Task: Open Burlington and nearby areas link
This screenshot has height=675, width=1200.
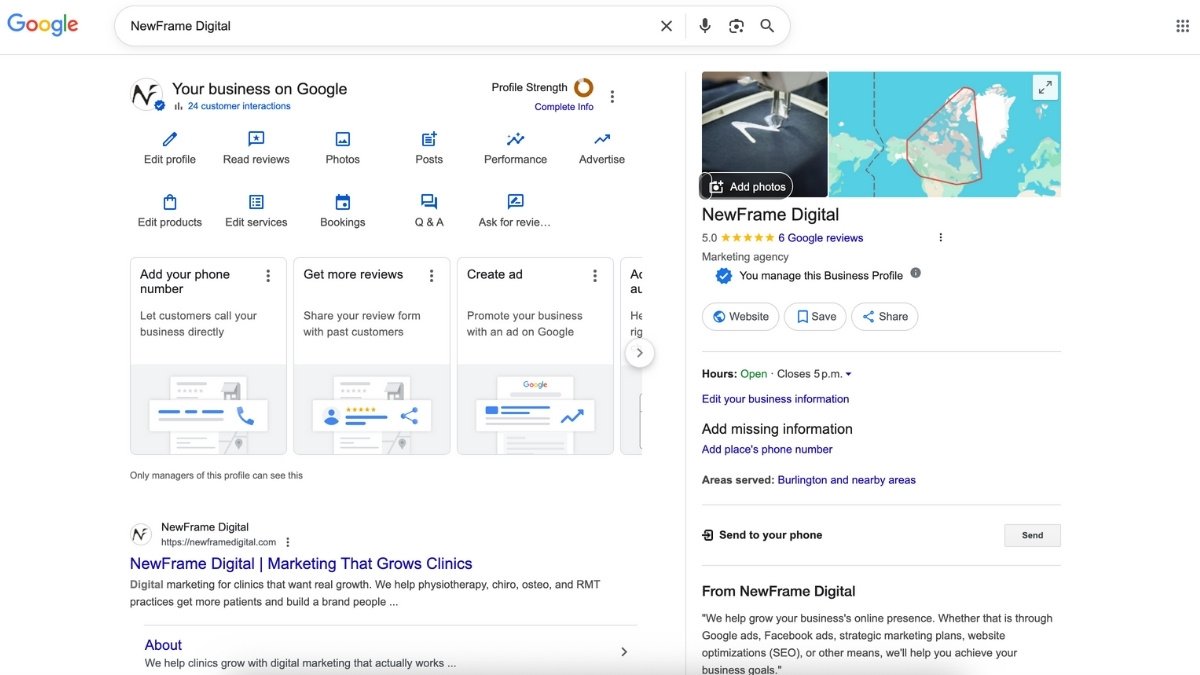Action: (x=846, y=480)
